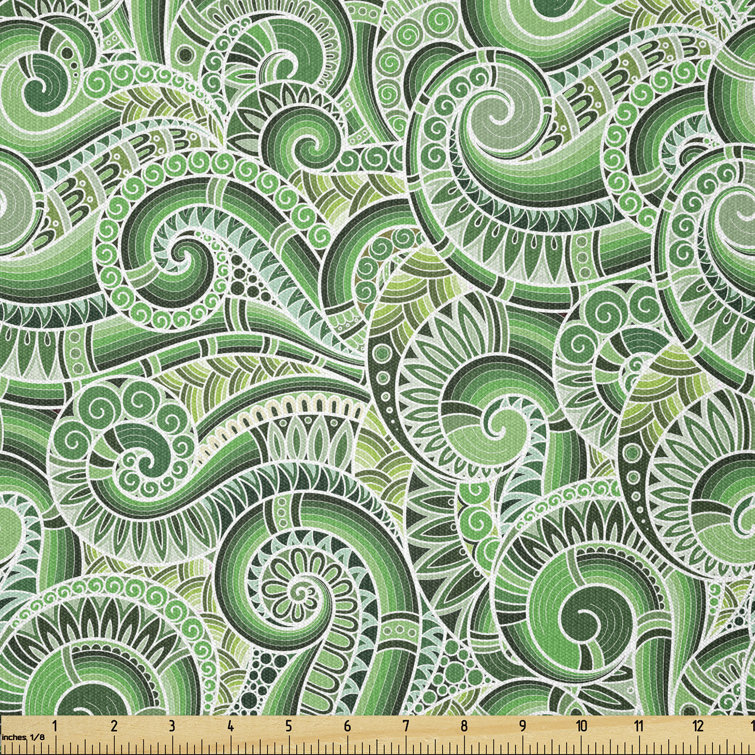The image size is (755, 755).
Task: Select the 6 inch ruler mark
Action: point(347,727)
